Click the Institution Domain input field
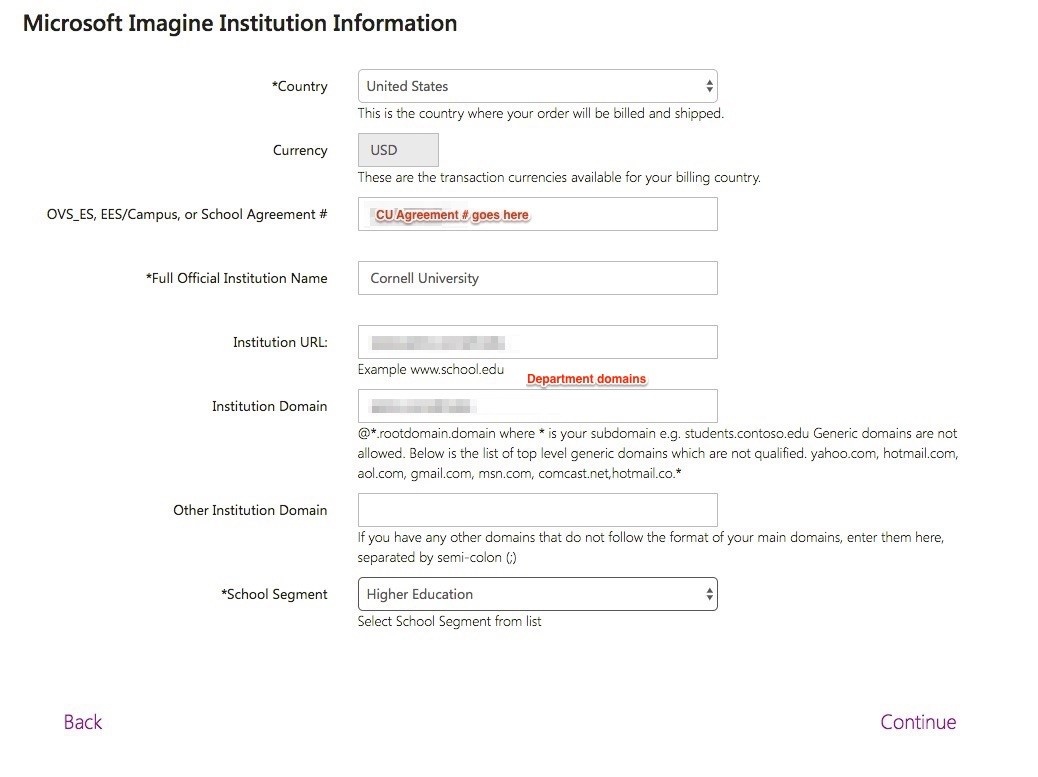1038x777 pixels. coord(538,406)
